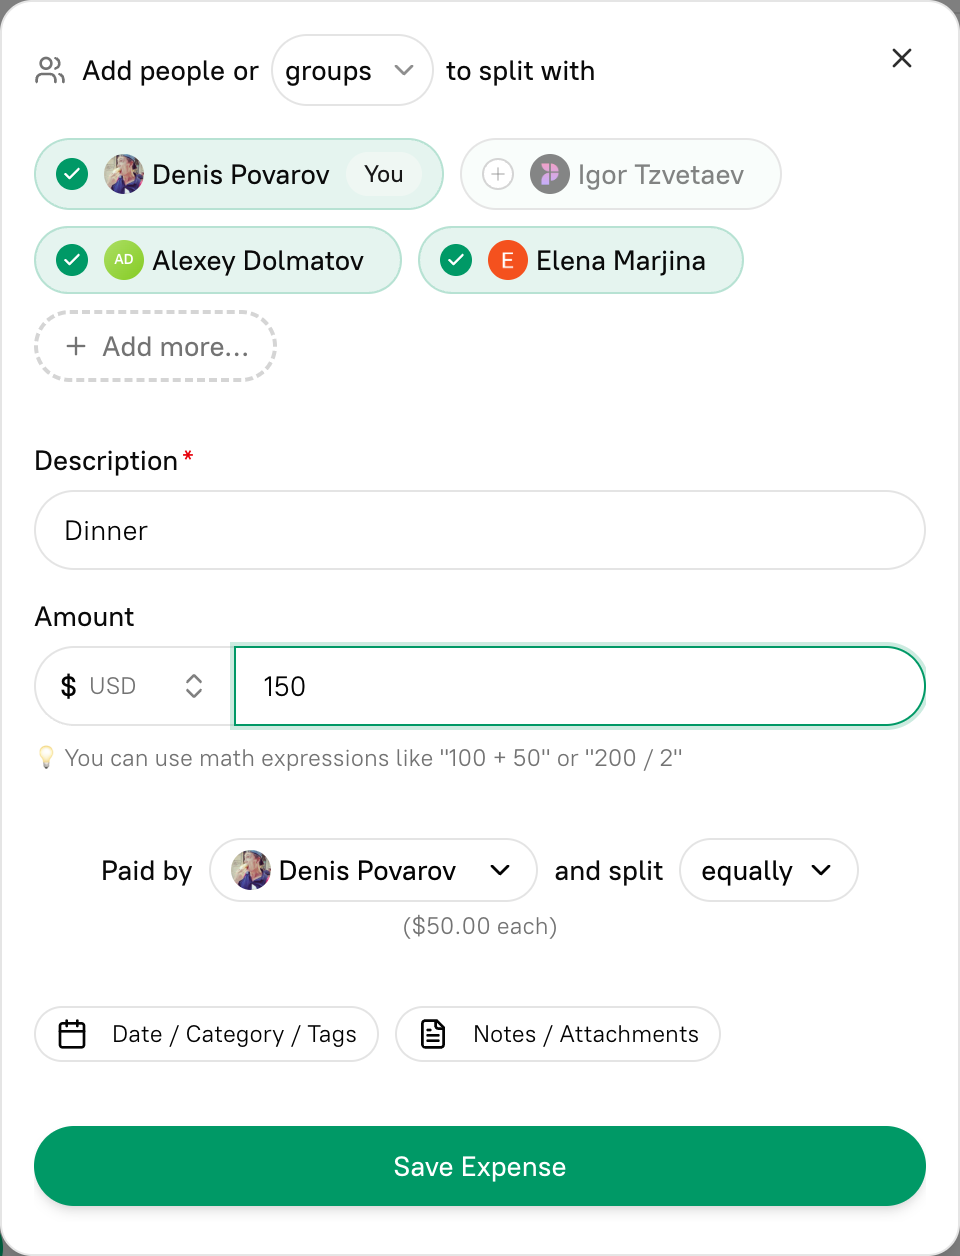Screen dimensions: 960x1256
Task: Open the Notes / Attachments section
Action: [x=558, y=1034]
